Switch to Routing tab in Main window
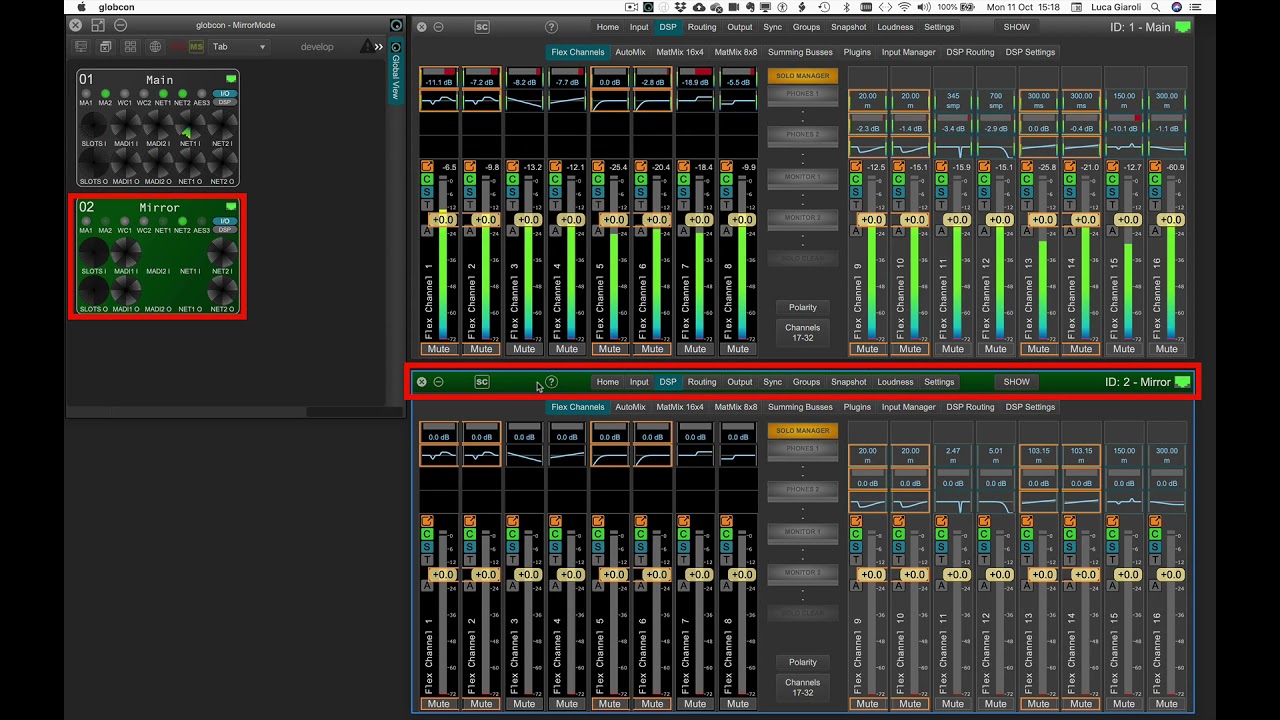Screen dimensions: 1280x720 pos(702,27)
